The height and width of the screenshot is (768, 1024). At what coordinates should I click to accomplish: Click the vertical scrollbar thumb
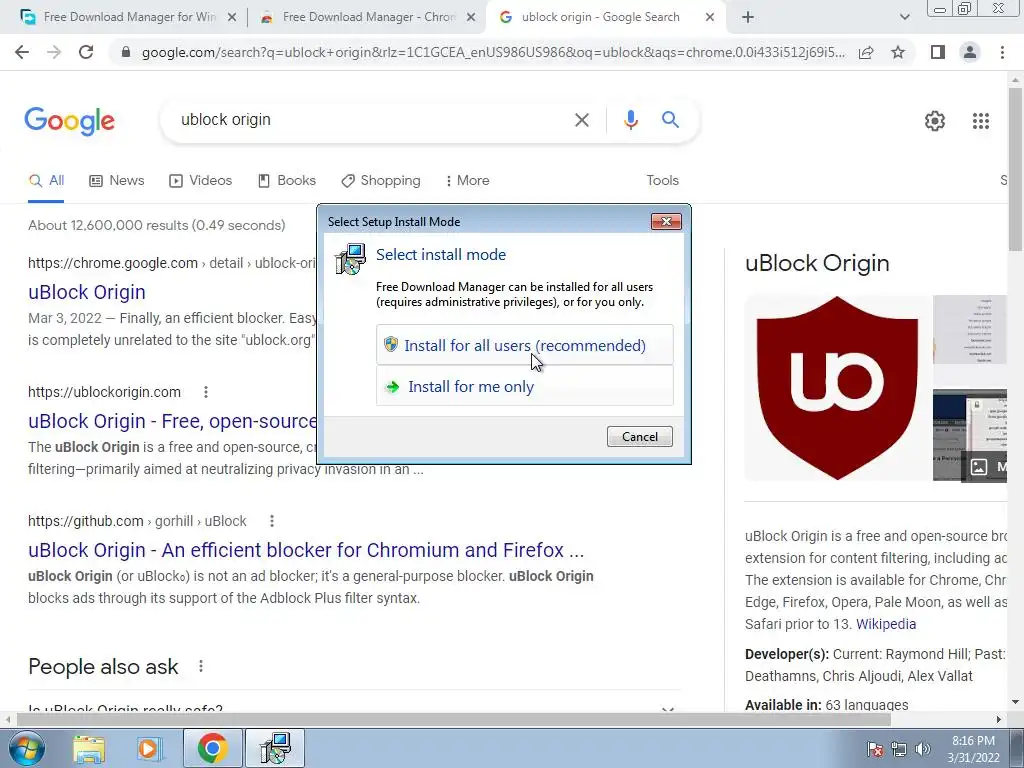pos(1016,168)
